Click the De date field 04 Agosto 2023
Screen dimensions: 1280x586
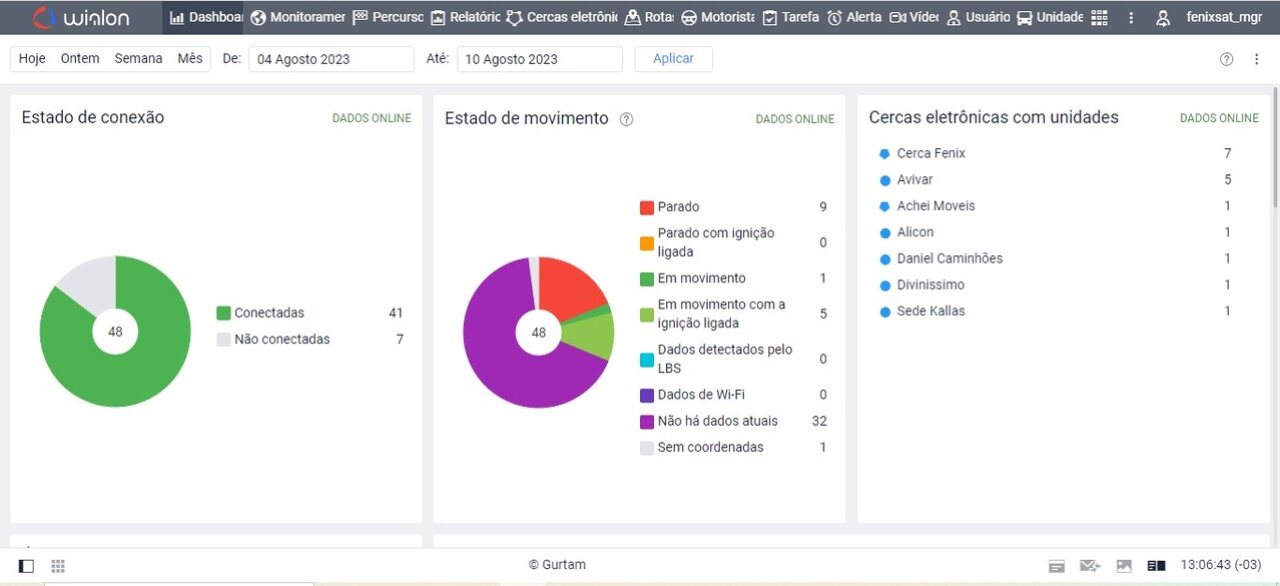330,59
